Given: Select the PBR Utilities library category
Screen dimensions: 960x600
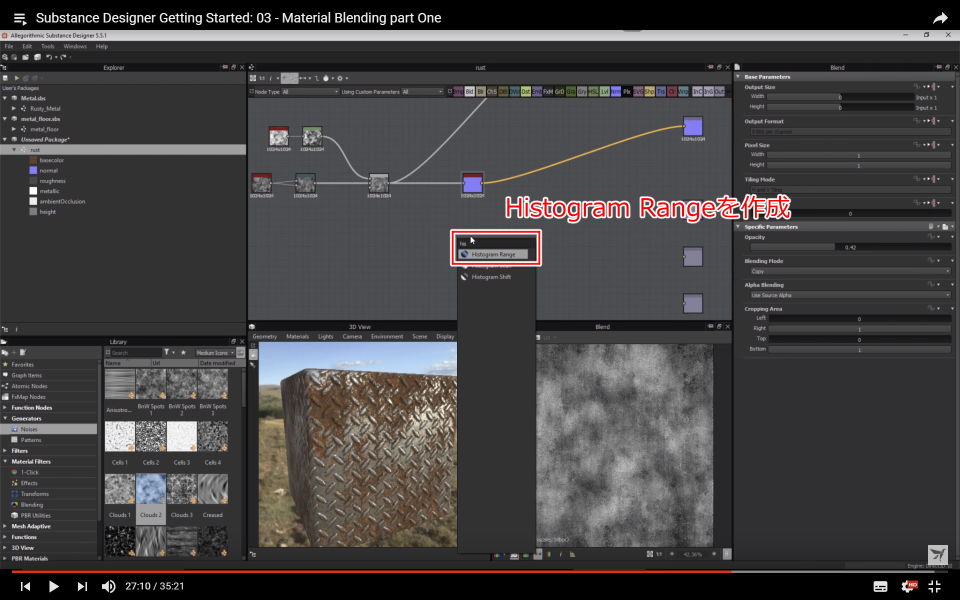Looking at the screenshot, I should 36,516.
